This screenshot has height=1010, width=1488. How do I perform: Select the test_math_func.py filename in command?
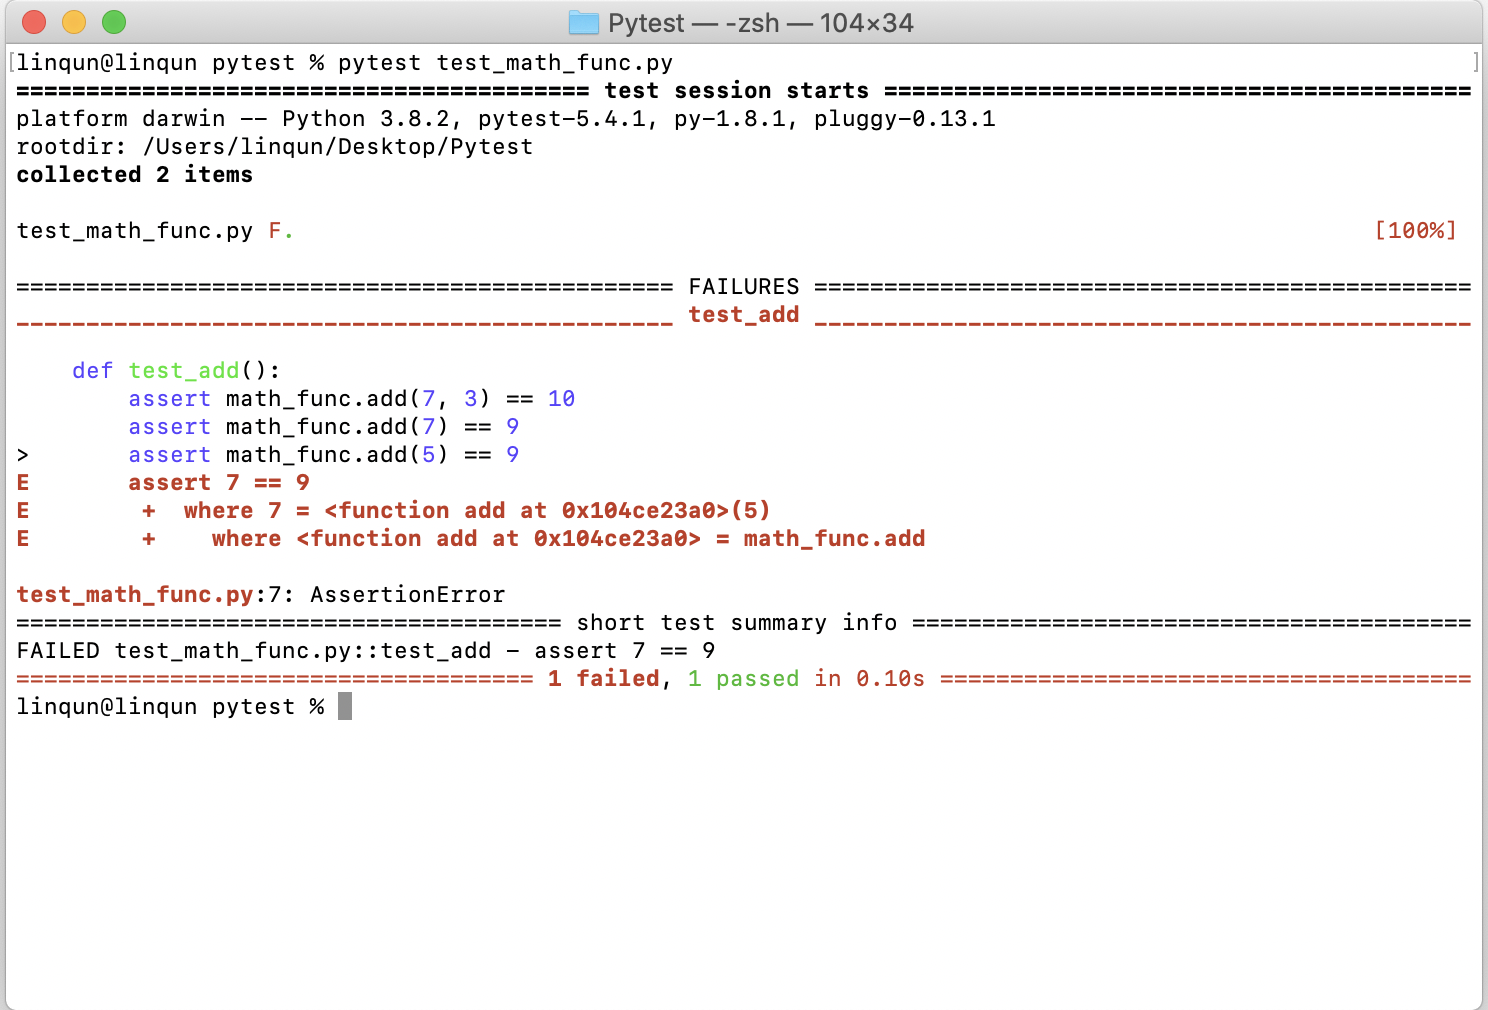click(553, 62)
